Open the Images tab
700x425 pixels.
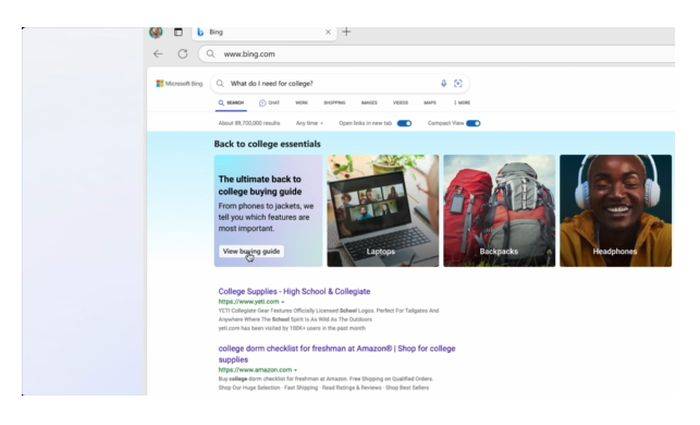(369, 103)
